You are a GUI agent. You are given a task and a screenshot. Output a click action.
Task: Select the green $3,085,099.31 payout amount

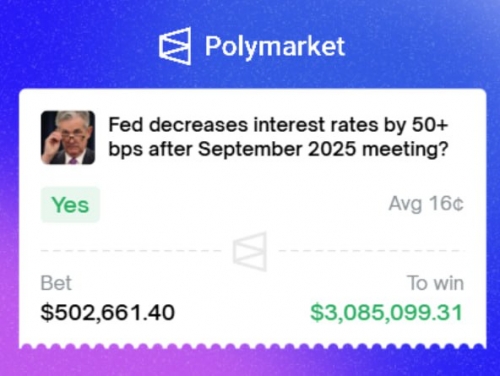(387, 313)
